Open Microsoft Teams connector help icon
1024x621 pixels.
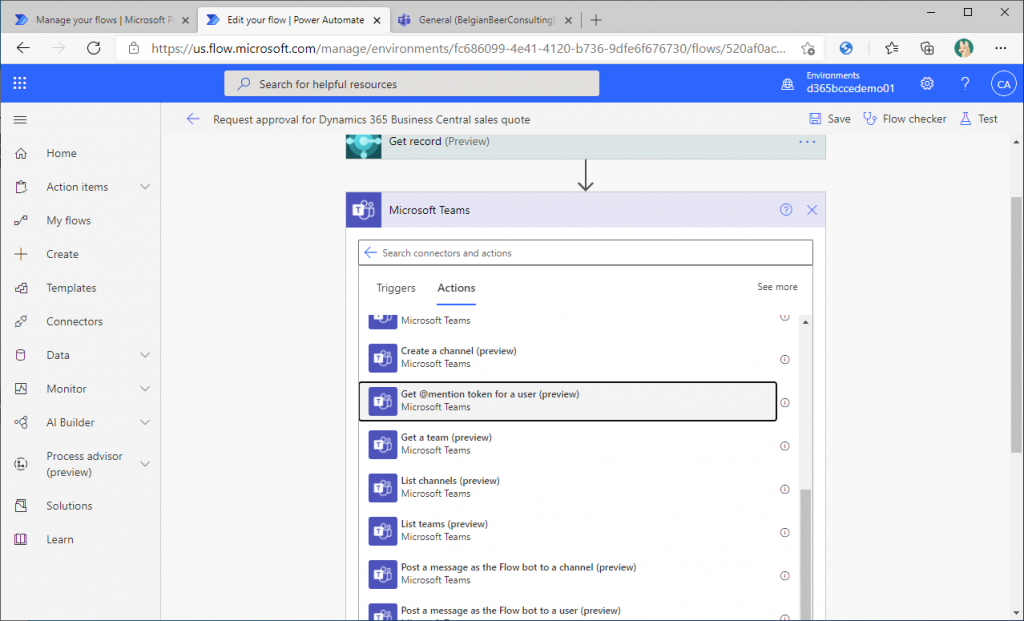click(x=786, y=210)
